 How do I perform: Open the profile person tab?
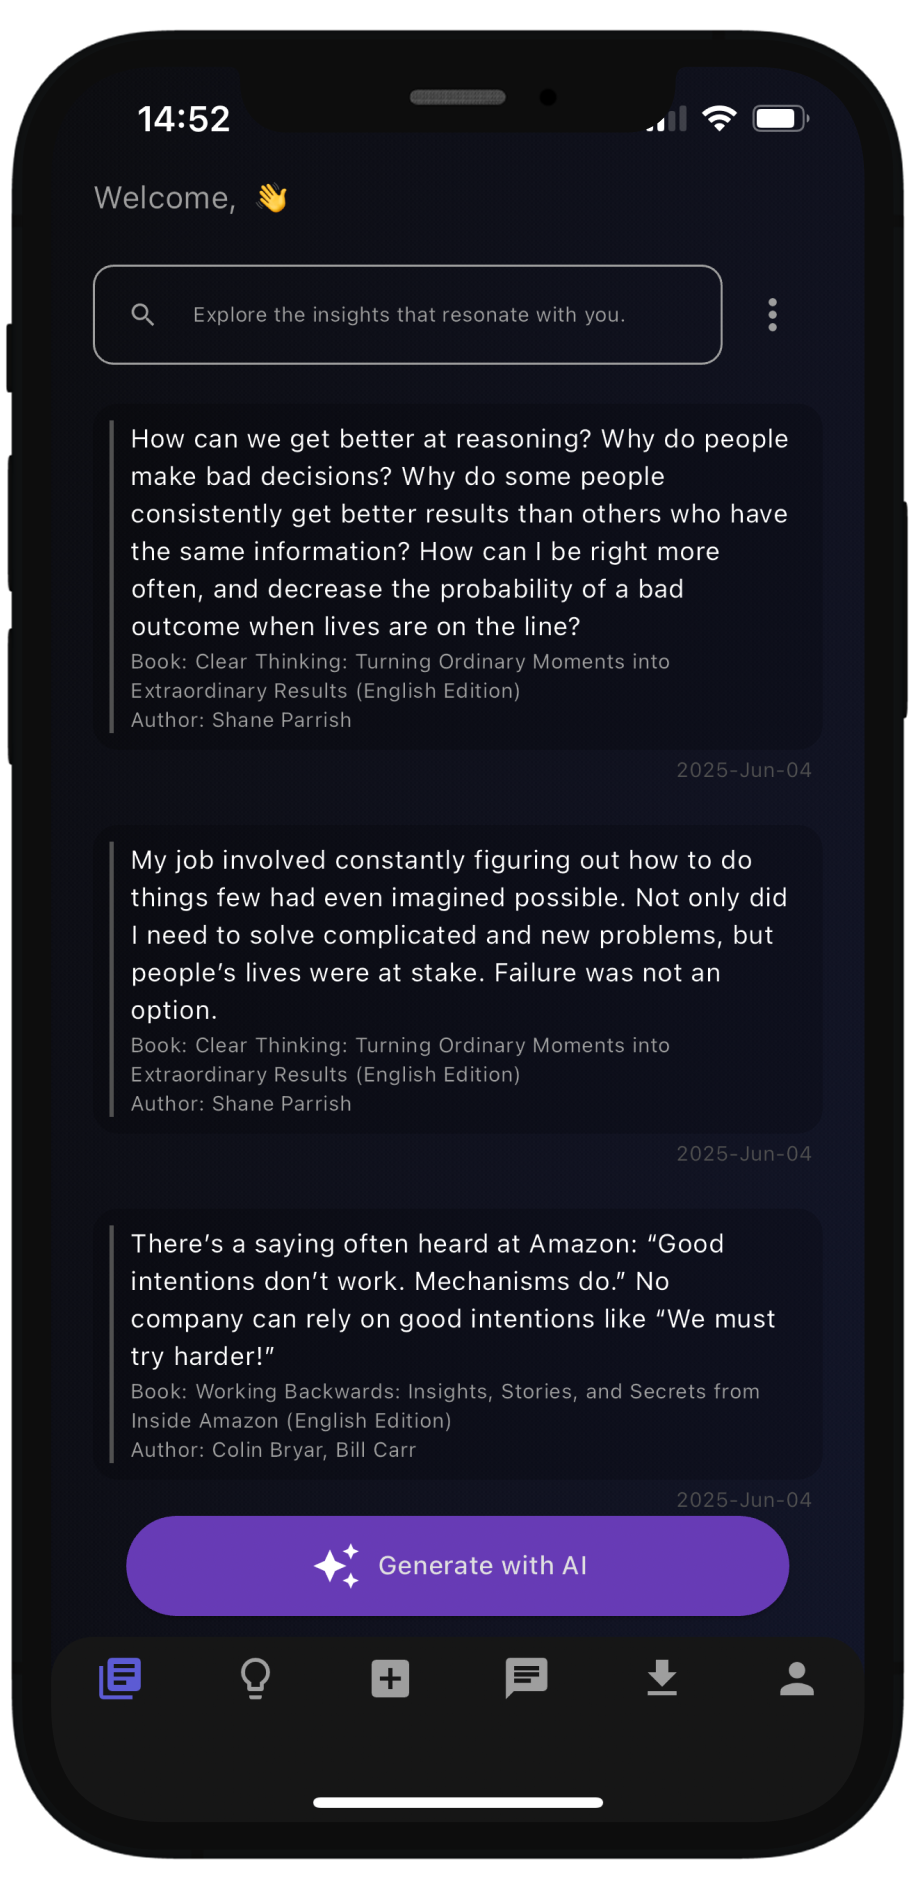[797, 1678]
